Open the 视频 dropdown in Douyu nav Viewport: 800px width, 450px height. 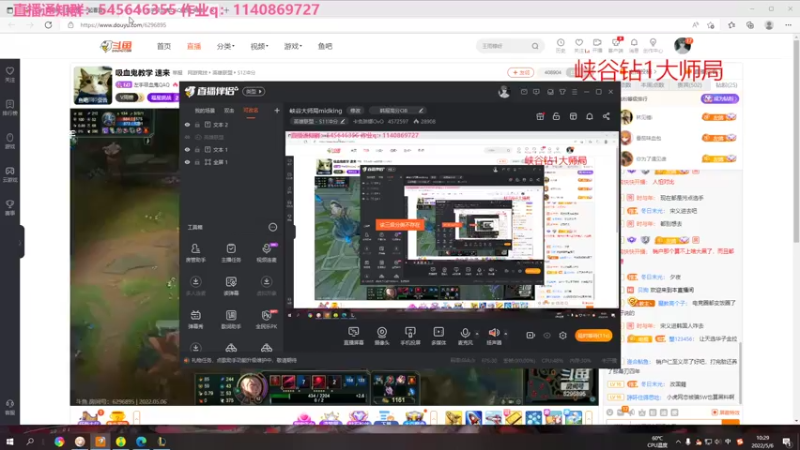coord(259,46)
